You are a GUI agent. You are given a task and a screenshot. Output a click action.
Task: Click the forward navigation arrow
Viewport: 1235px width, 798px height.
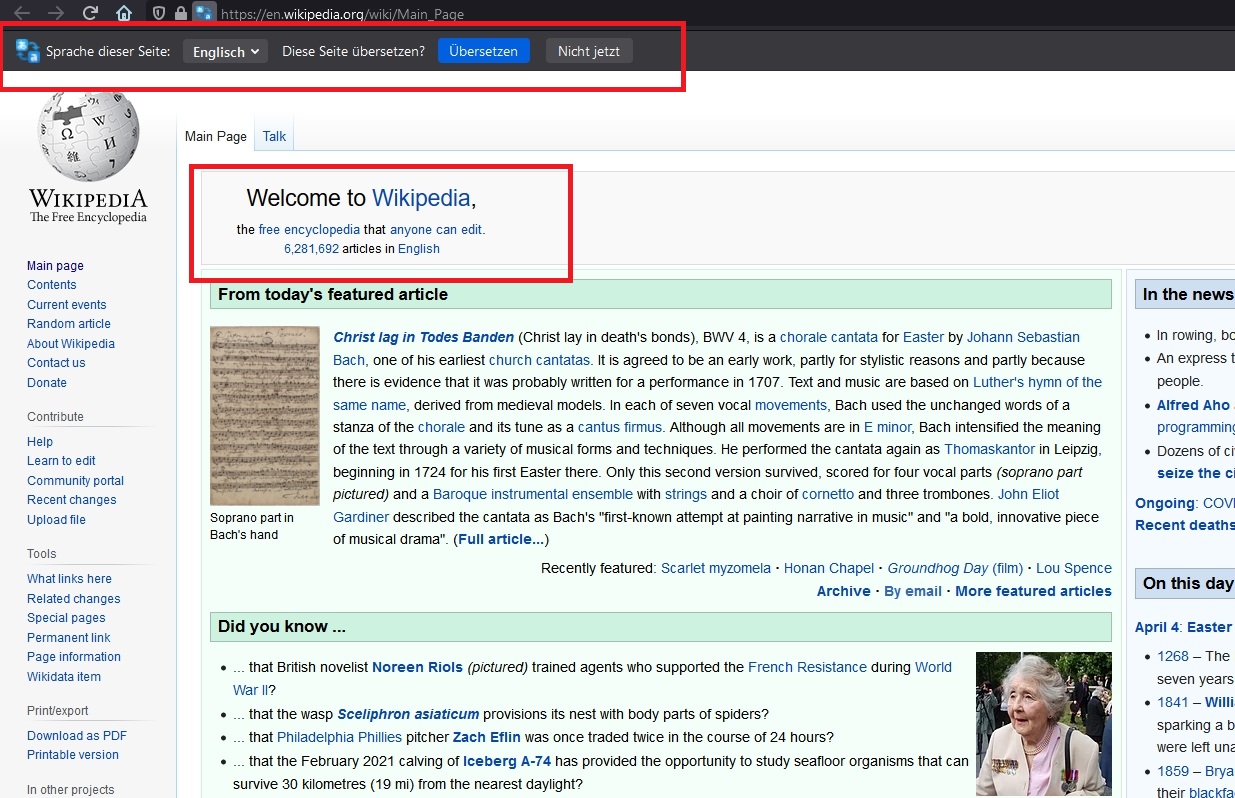point(56,13)
